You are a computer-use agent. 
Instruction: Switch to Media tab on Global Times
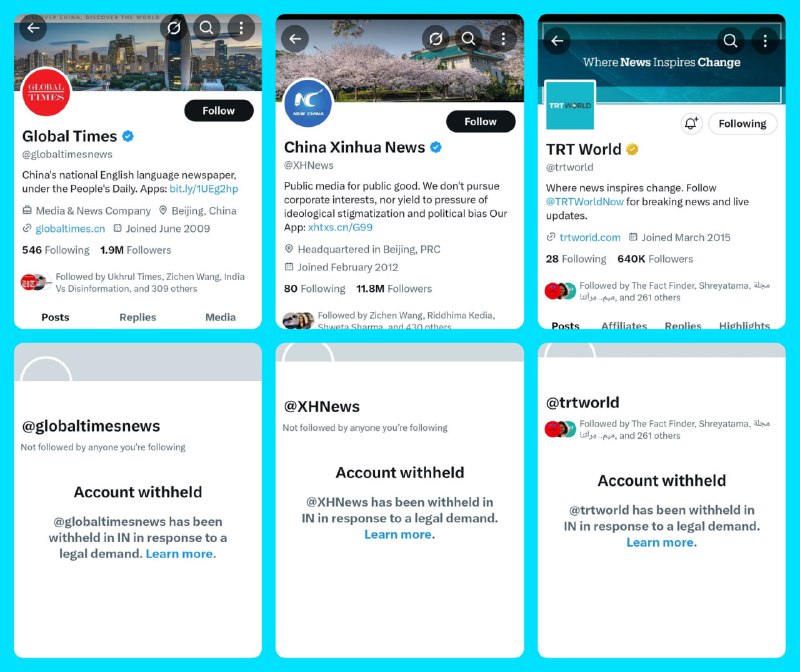point(220,317)
